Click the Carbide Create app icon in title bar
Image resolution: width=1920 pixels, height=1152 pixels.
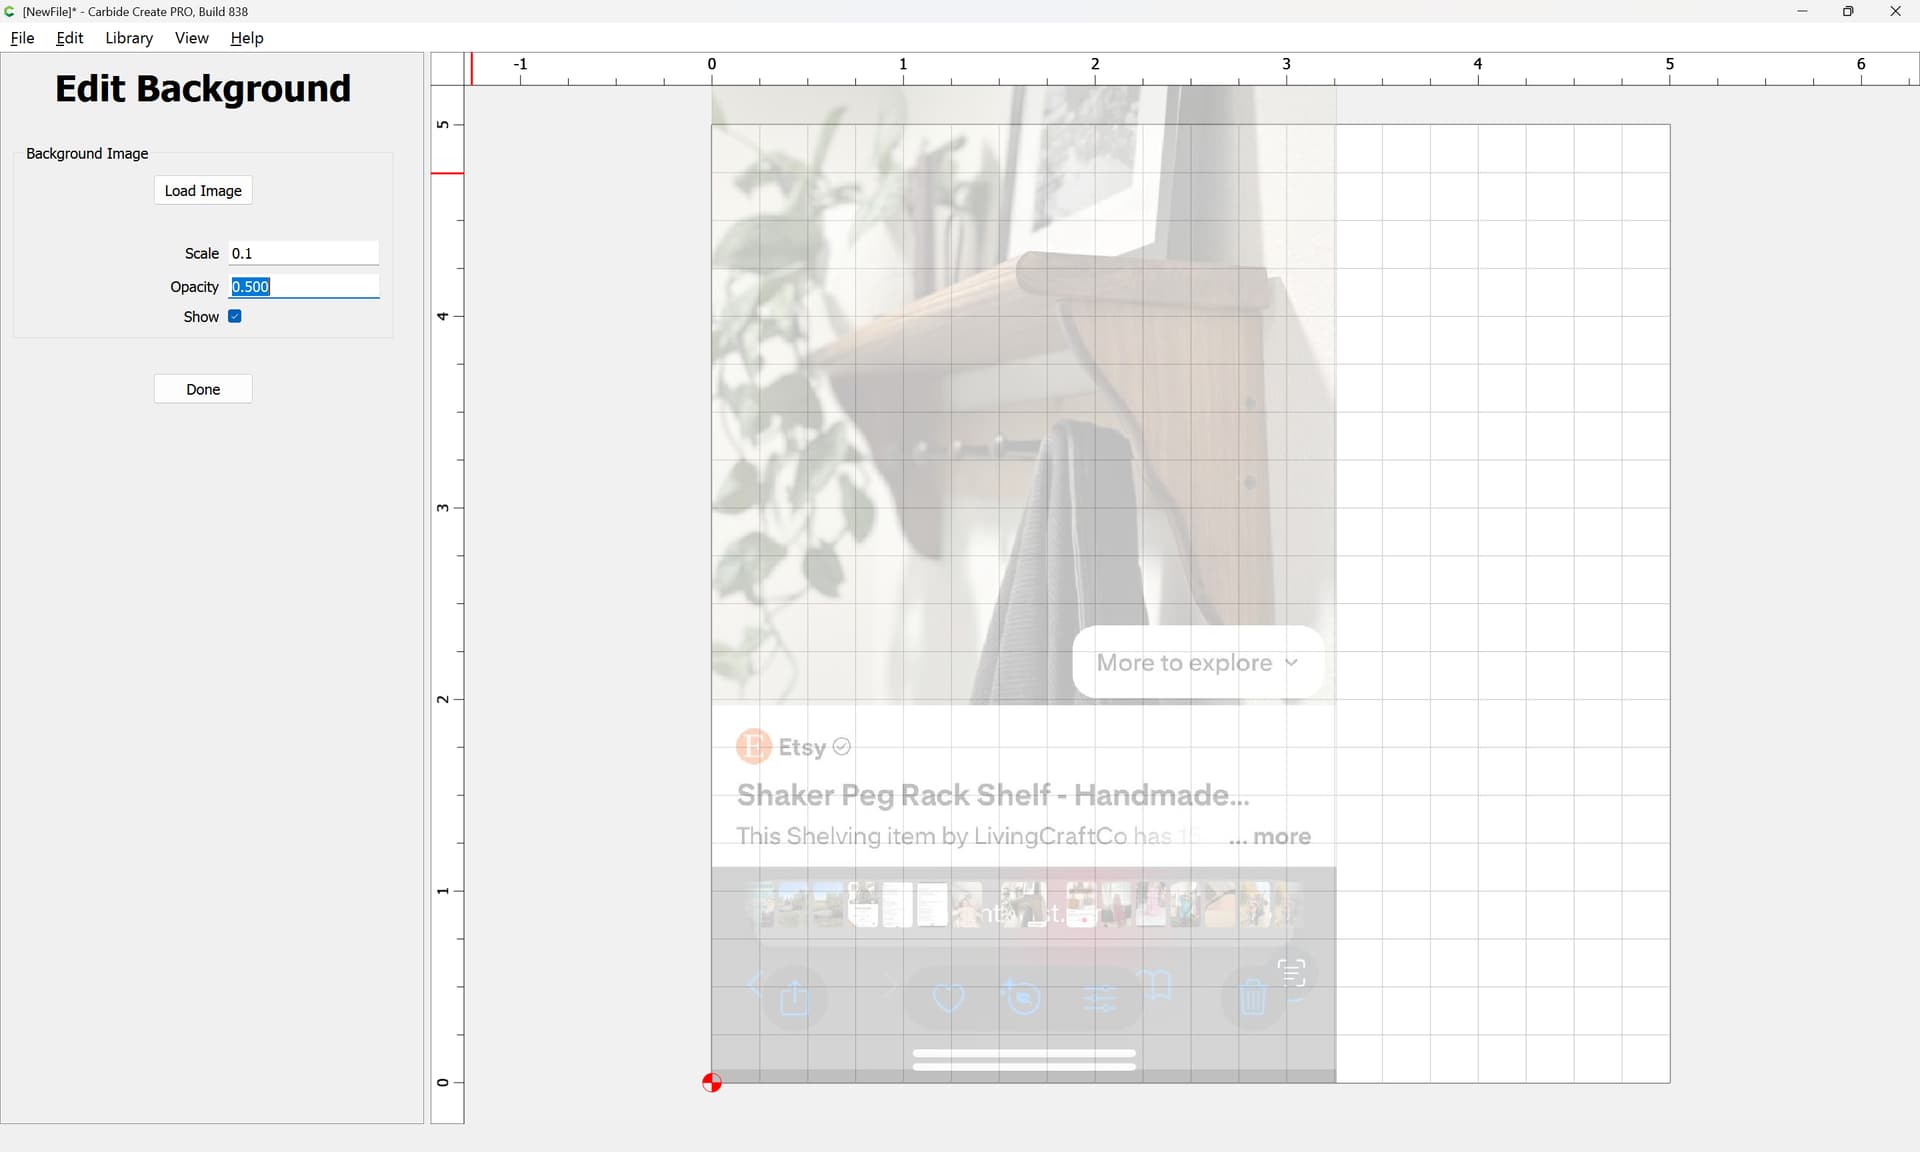click(10, 11)
